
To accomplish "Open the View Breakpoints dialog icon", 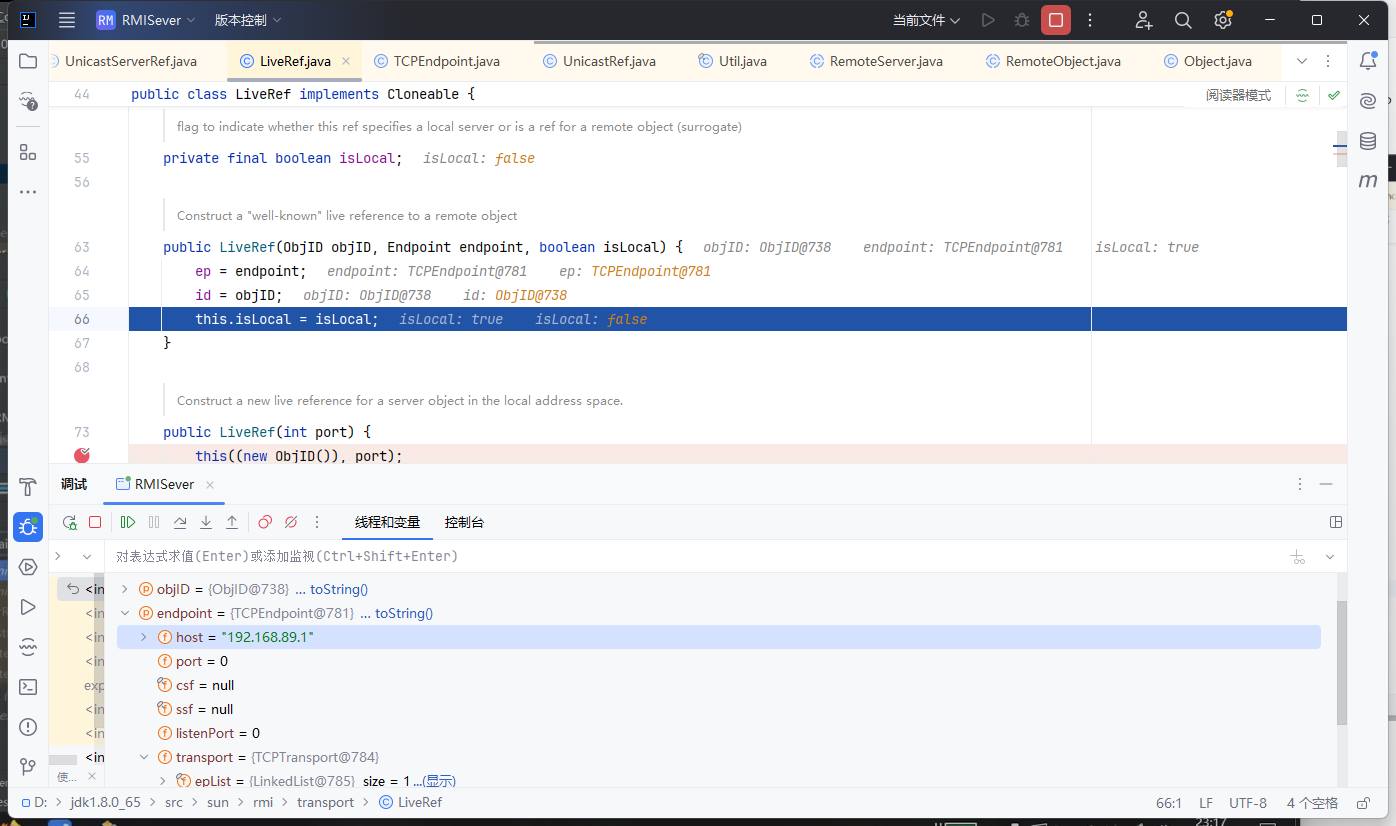I will click(x=265, y=522).
